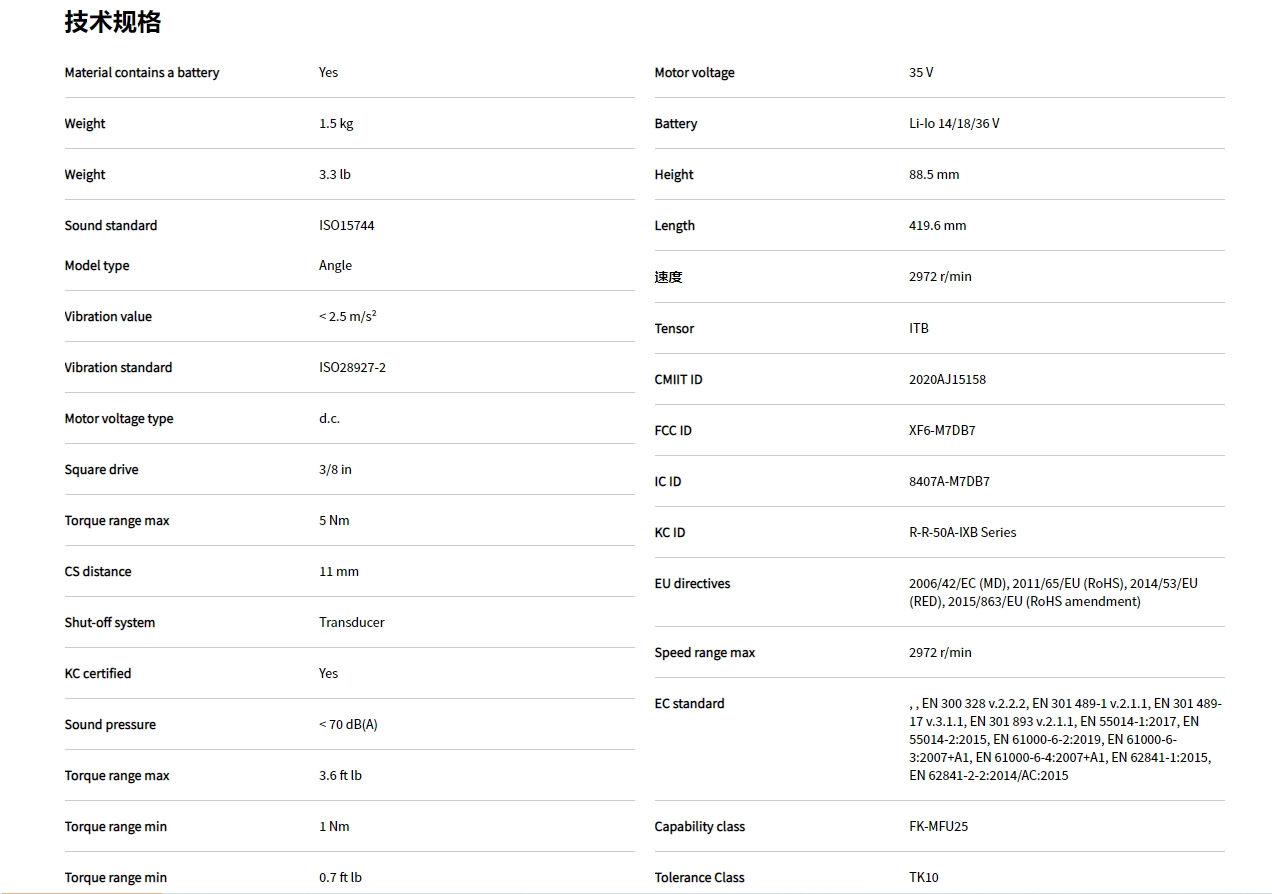Select the CMIIT ID value 2020AJ15158
1272x894 pixels.
(x=947, y=379)
